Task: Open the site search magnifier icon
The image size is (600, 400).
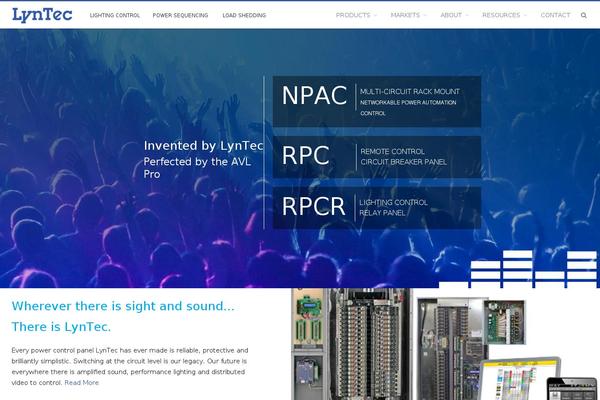Action: (584, 15)
